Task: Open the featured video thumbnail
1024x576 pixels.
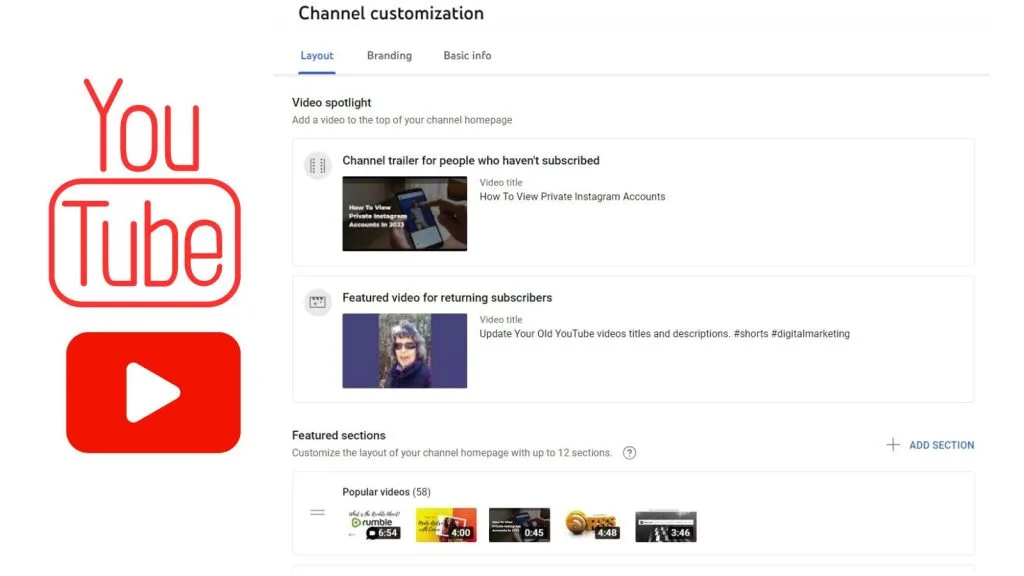Action: coord(404,350)
